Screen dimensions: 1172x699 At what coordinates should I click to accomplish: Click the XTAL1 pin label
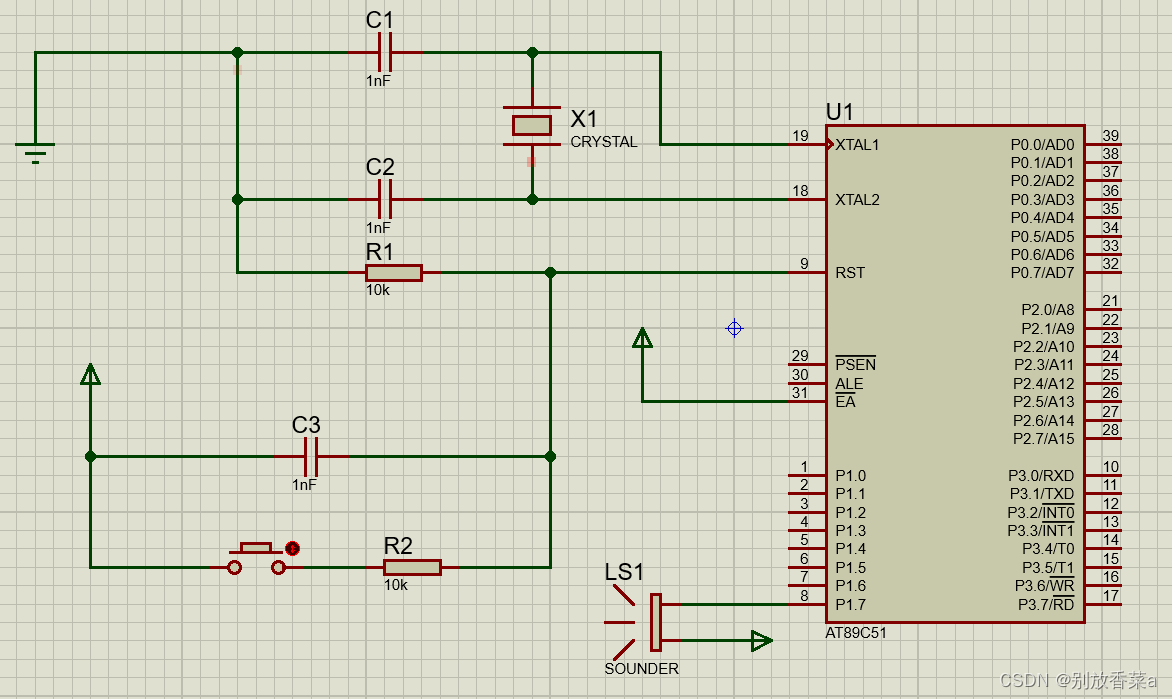(857, 145)
